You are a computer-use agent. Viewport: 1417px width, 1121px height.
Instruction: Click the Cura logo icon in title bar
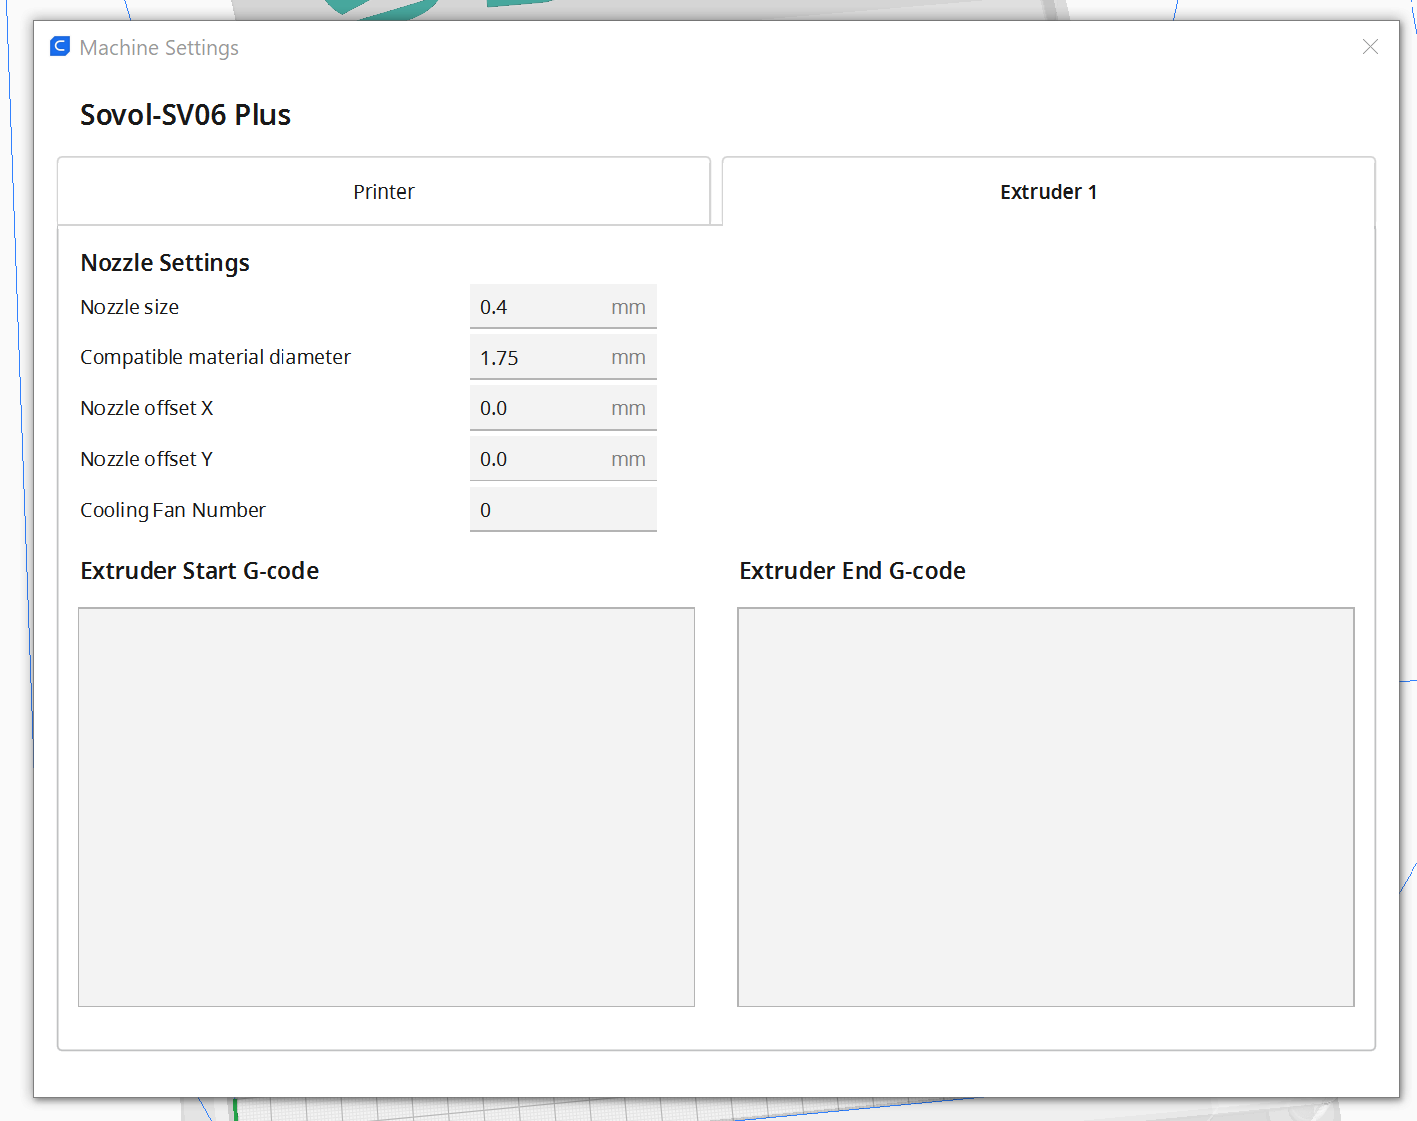coord(60,47)
